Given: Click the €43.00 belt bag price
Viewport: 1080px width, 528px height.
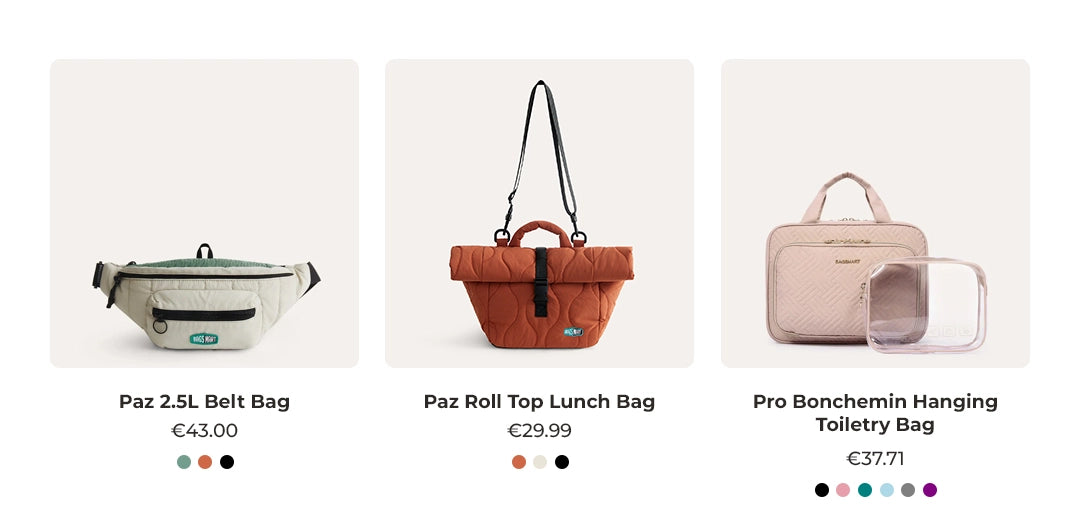Looking at the screenshot, I should [x=205, y=431].
